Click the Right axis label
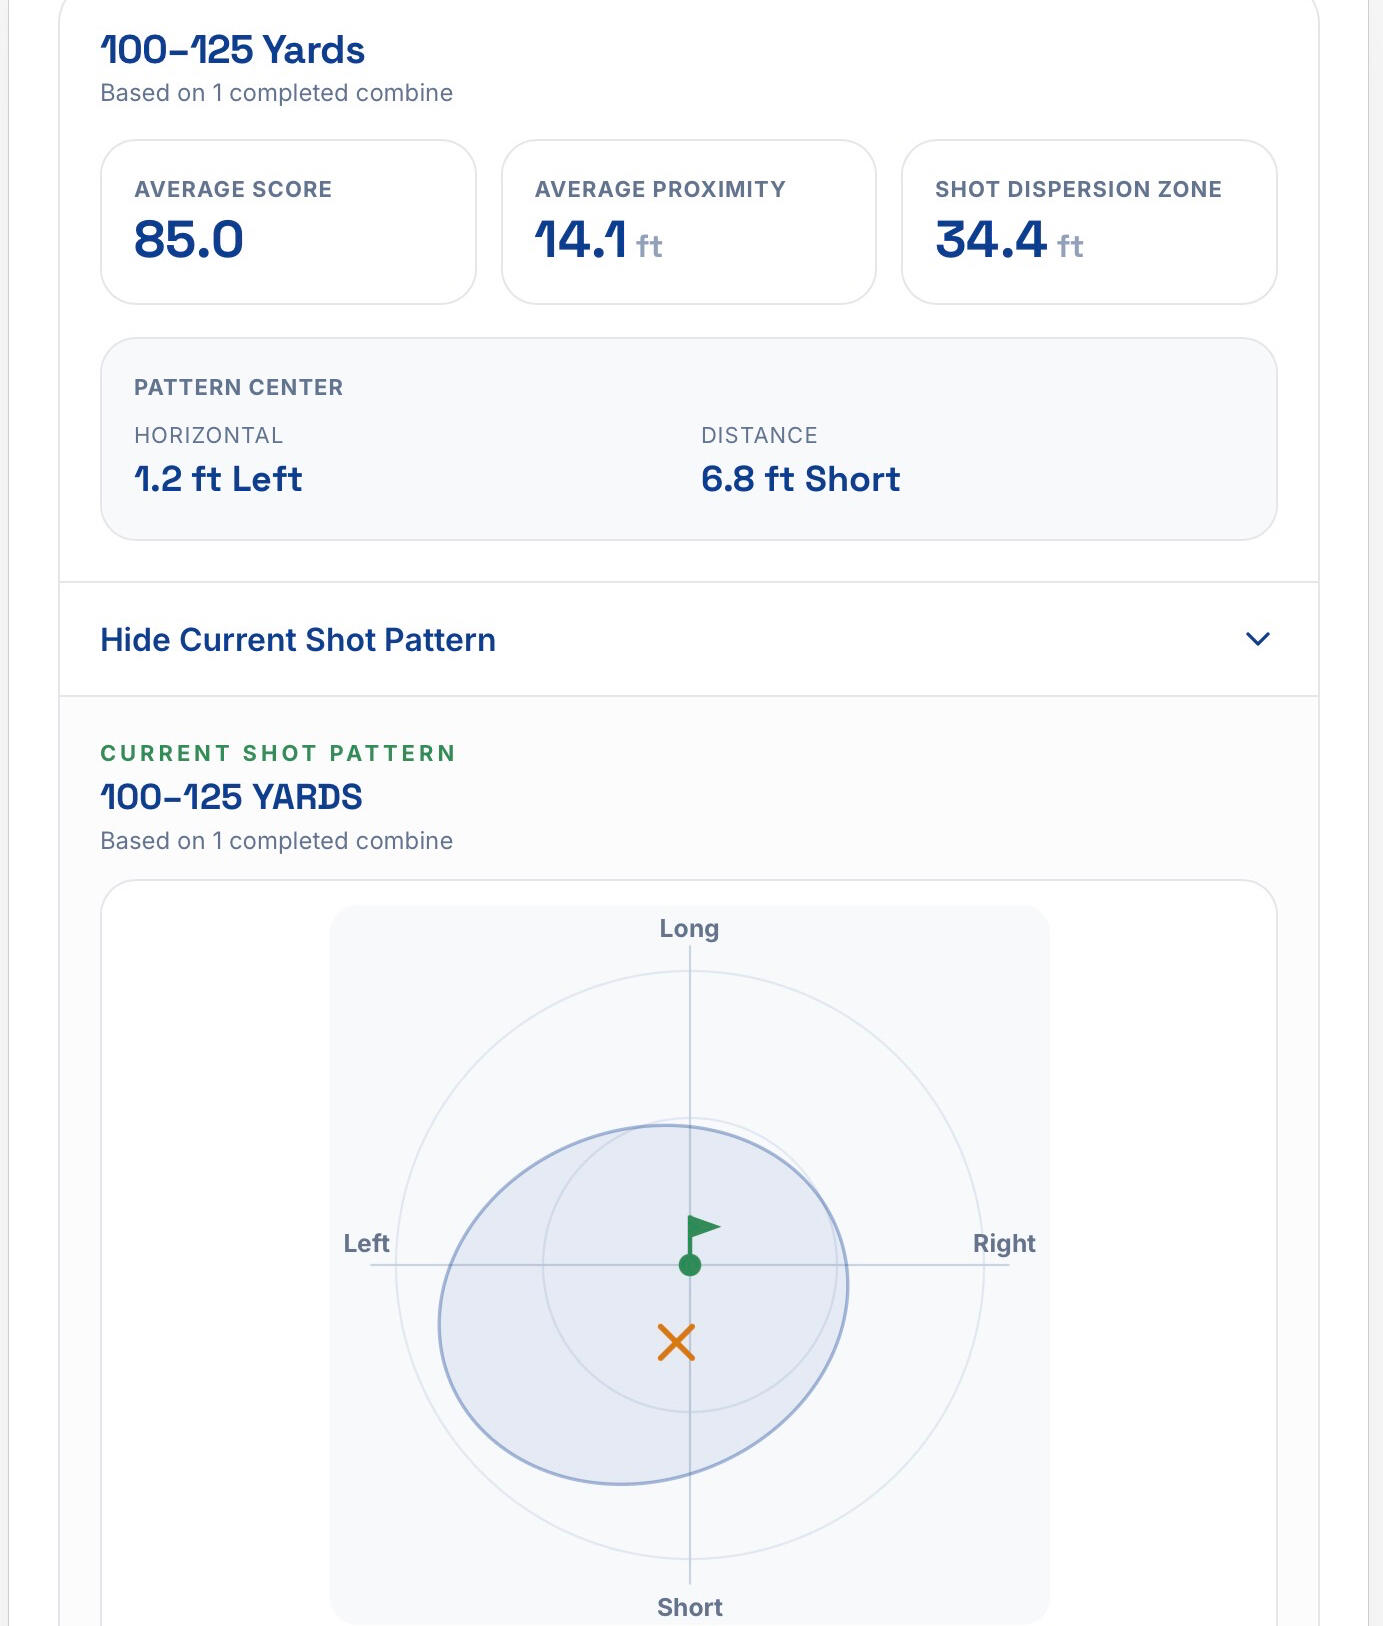The image size is (1383, 1626). pyautogui.click(x=1004, y=1243)
